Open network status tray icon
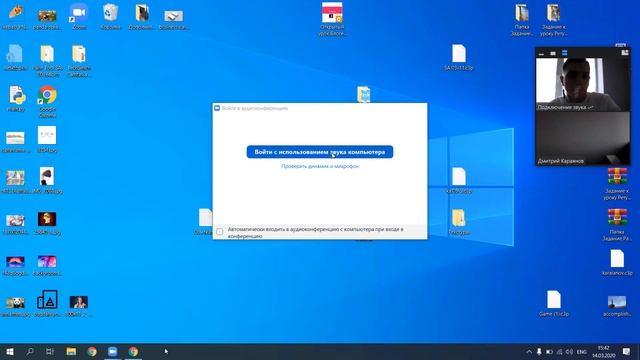640x360 pixels. coord(559,351)
